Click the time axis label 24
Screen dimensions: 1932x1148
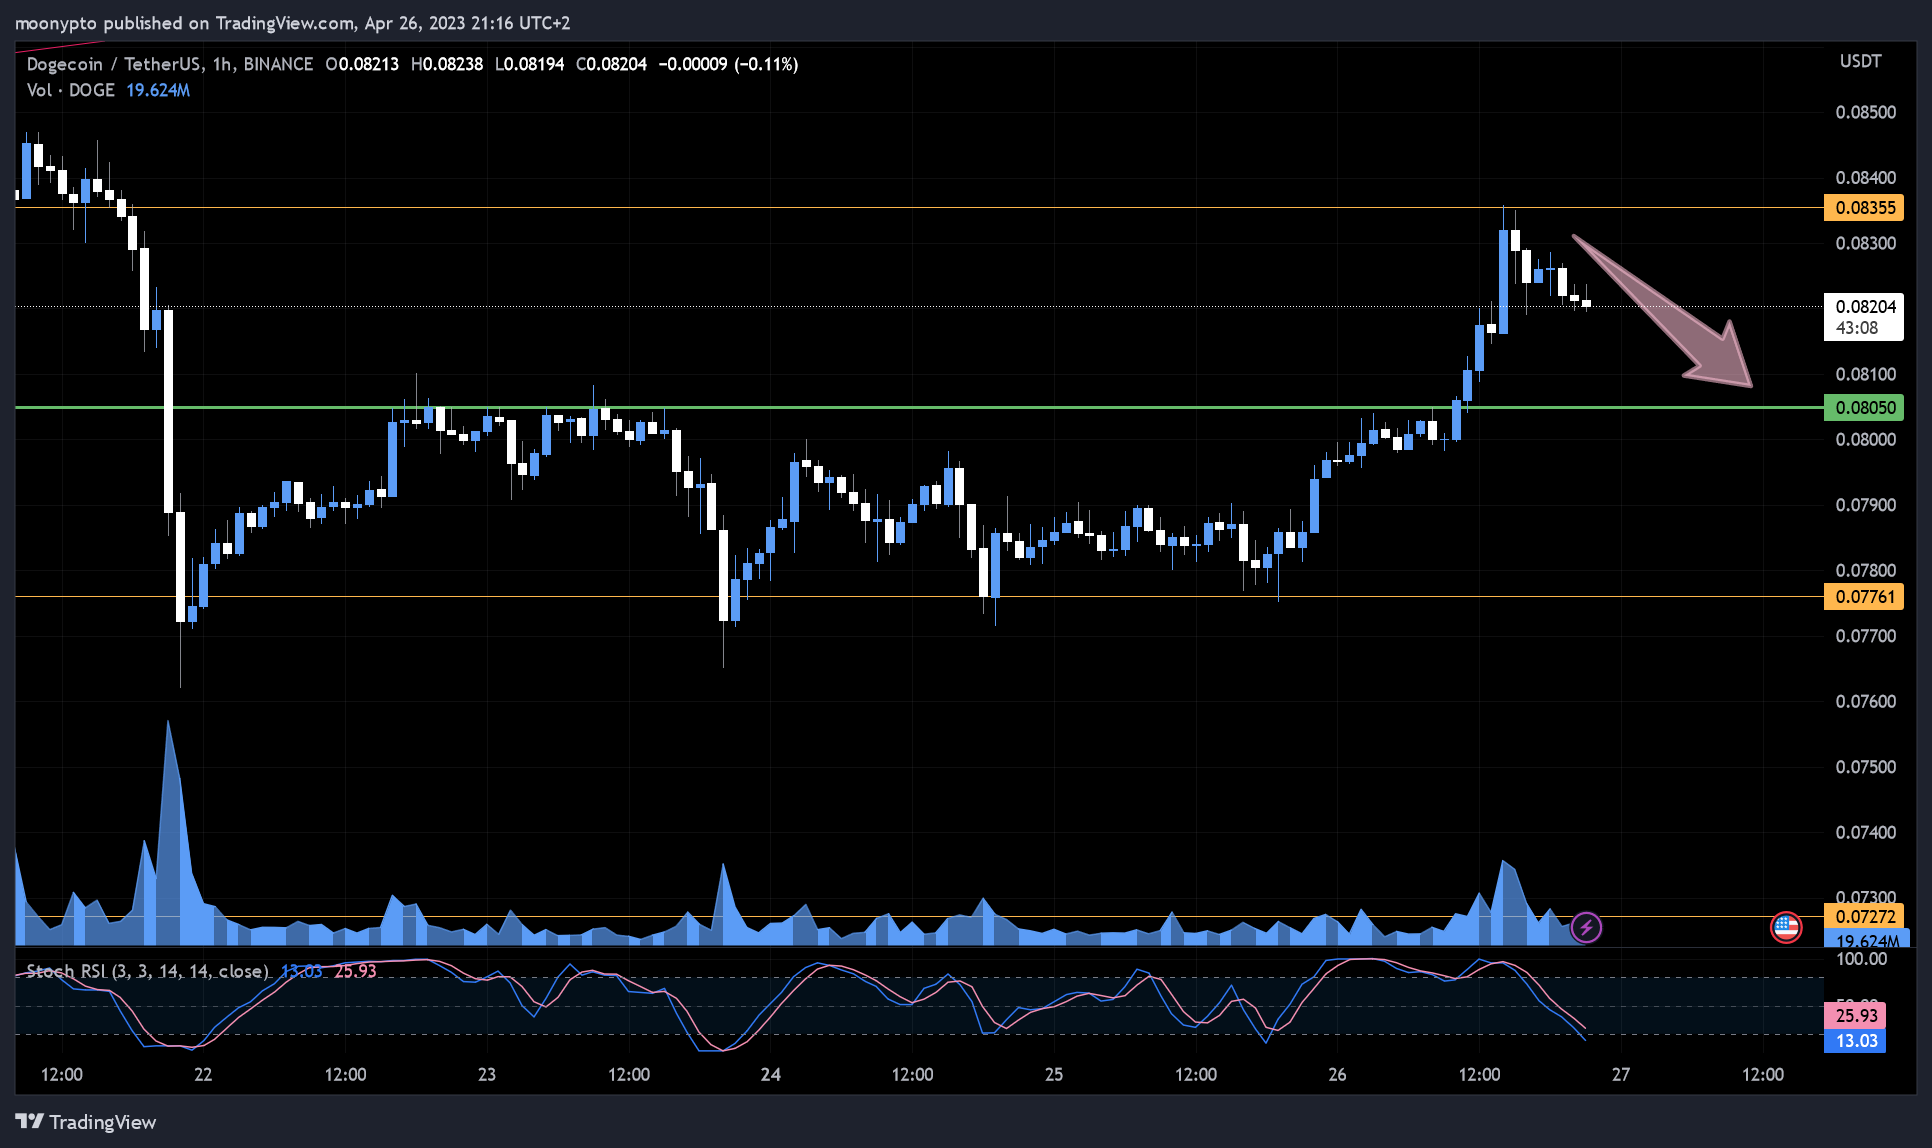tap(770, 1074)
